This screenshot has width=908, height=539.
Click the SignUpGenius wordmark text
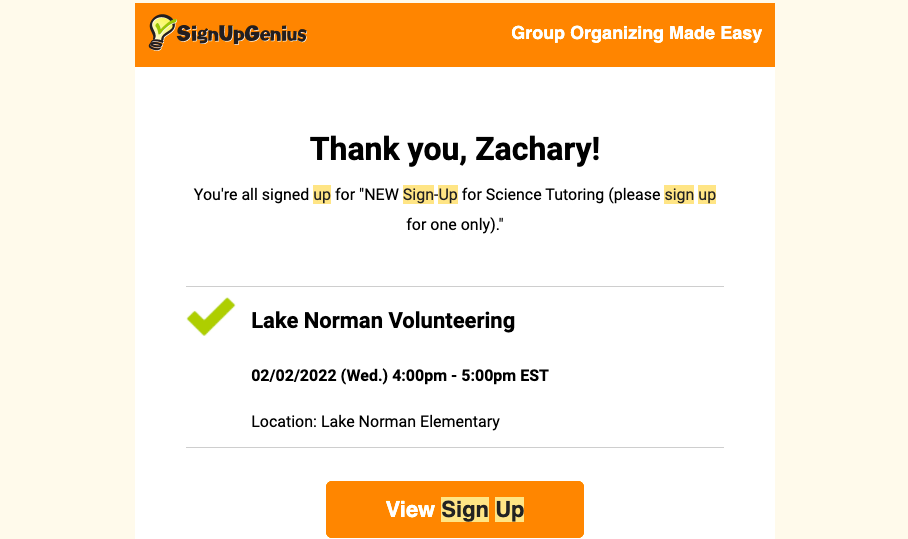coord(241,35)
